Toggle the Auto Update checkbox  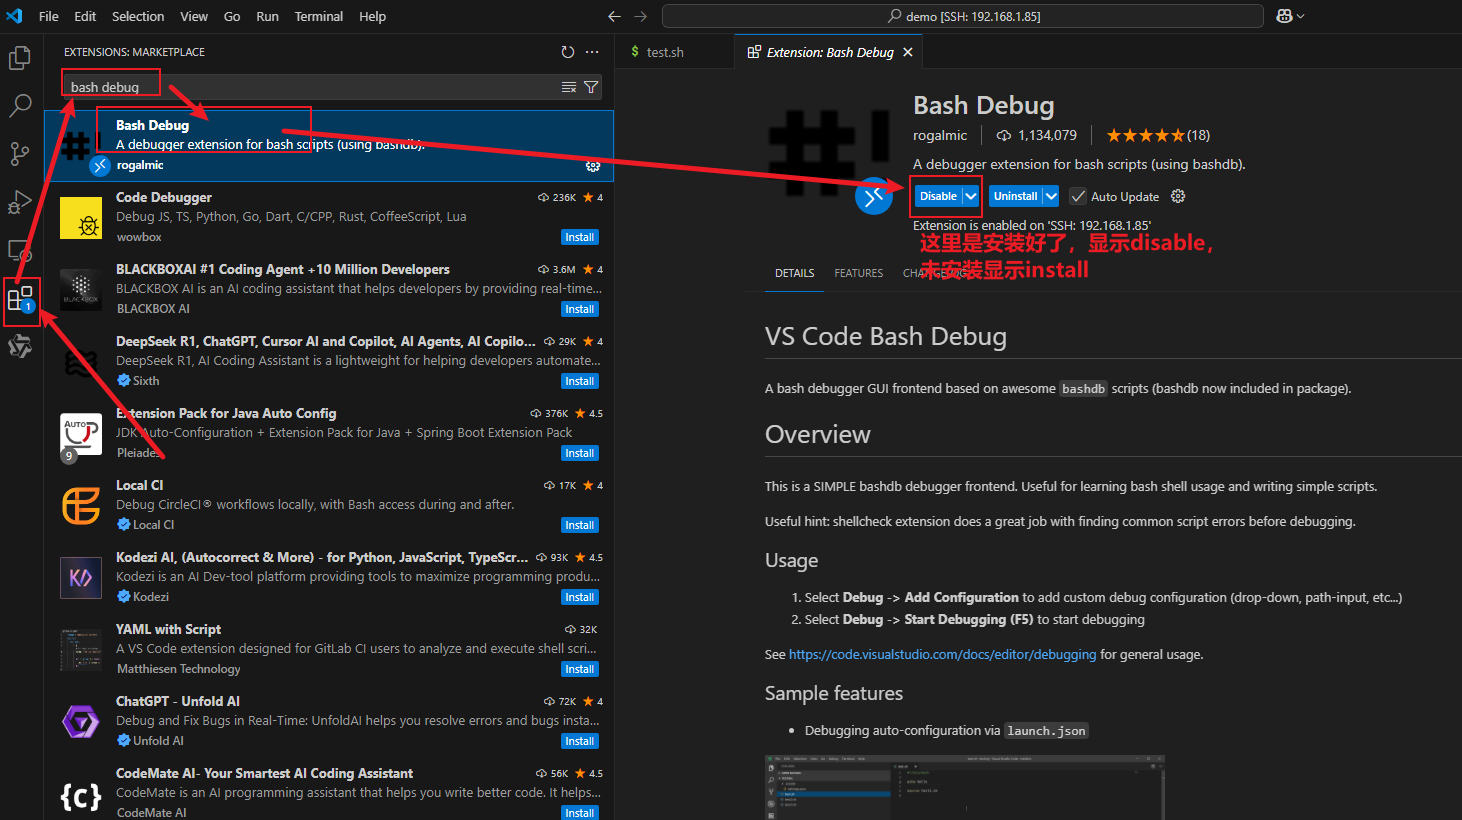coord(1078,196)
